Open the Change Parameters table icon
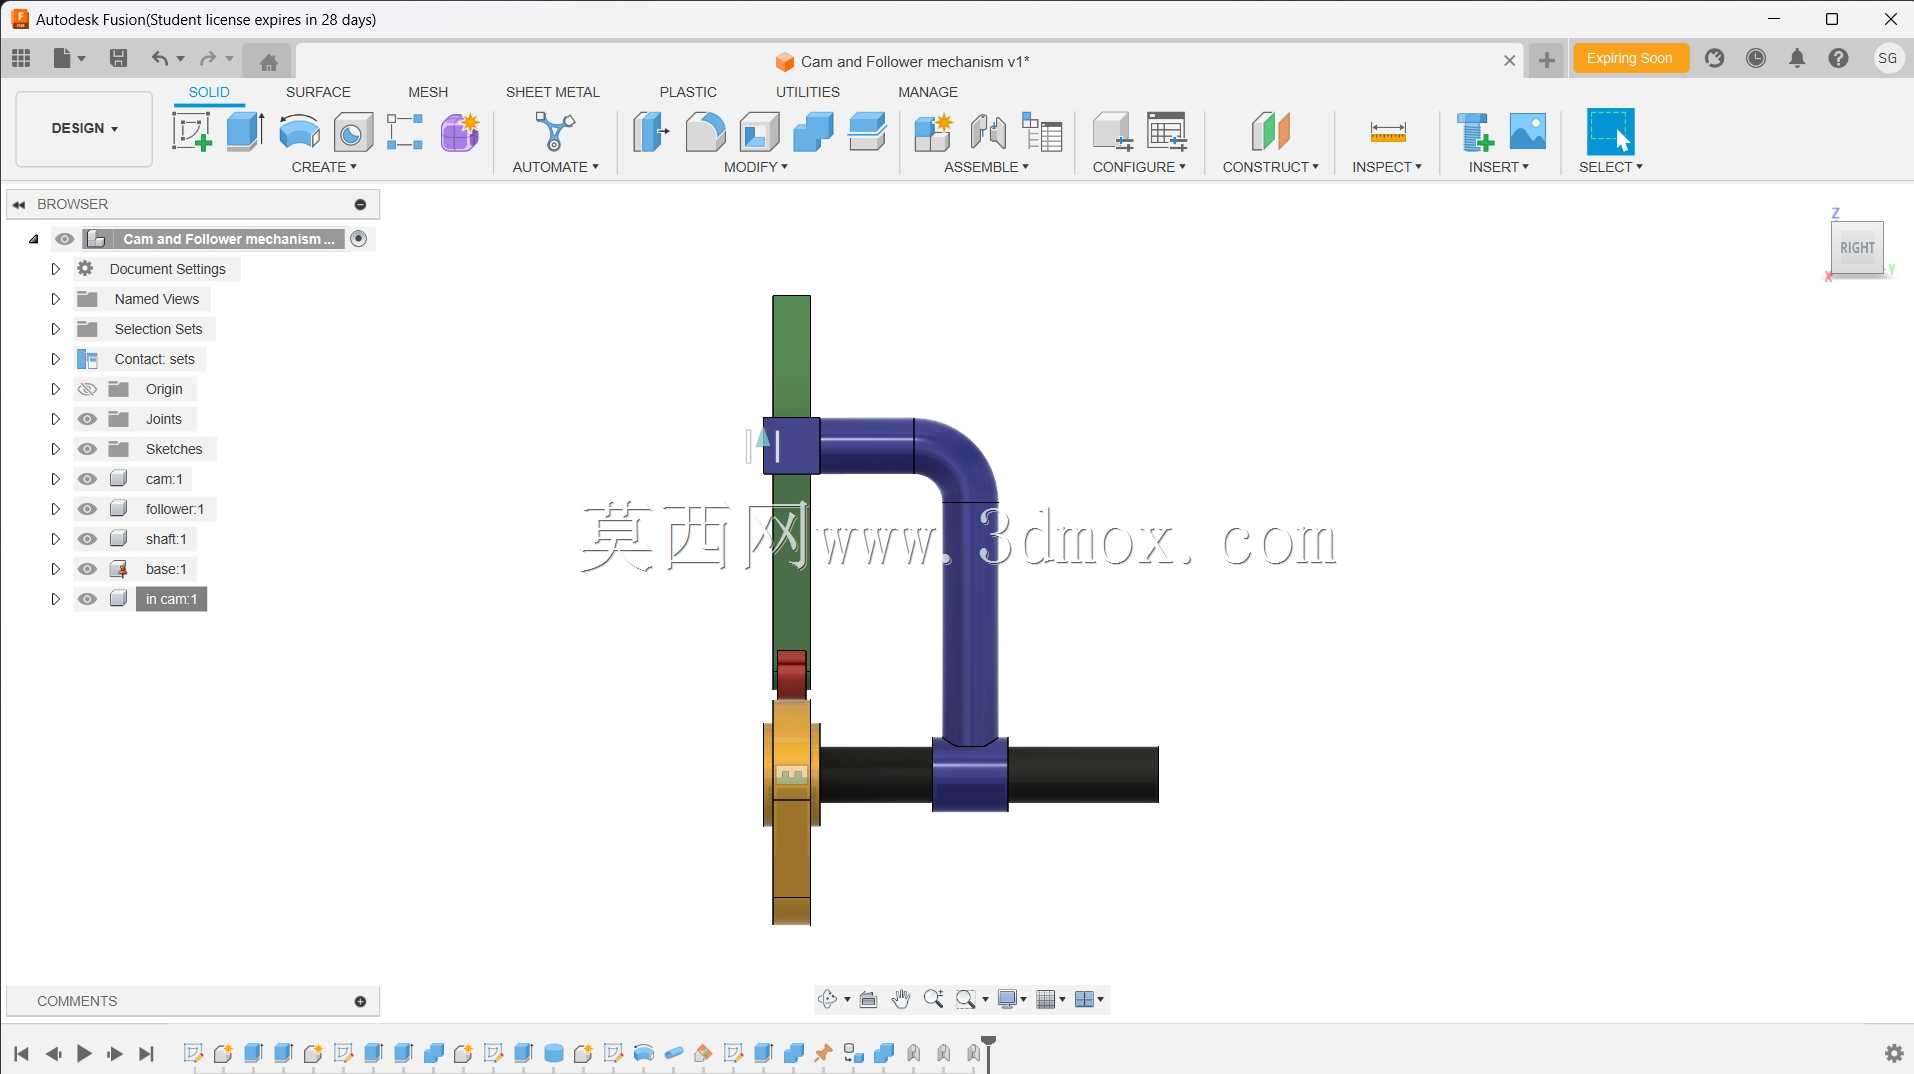This screenshot has width=1914, height=1074. click(1166, 131)
